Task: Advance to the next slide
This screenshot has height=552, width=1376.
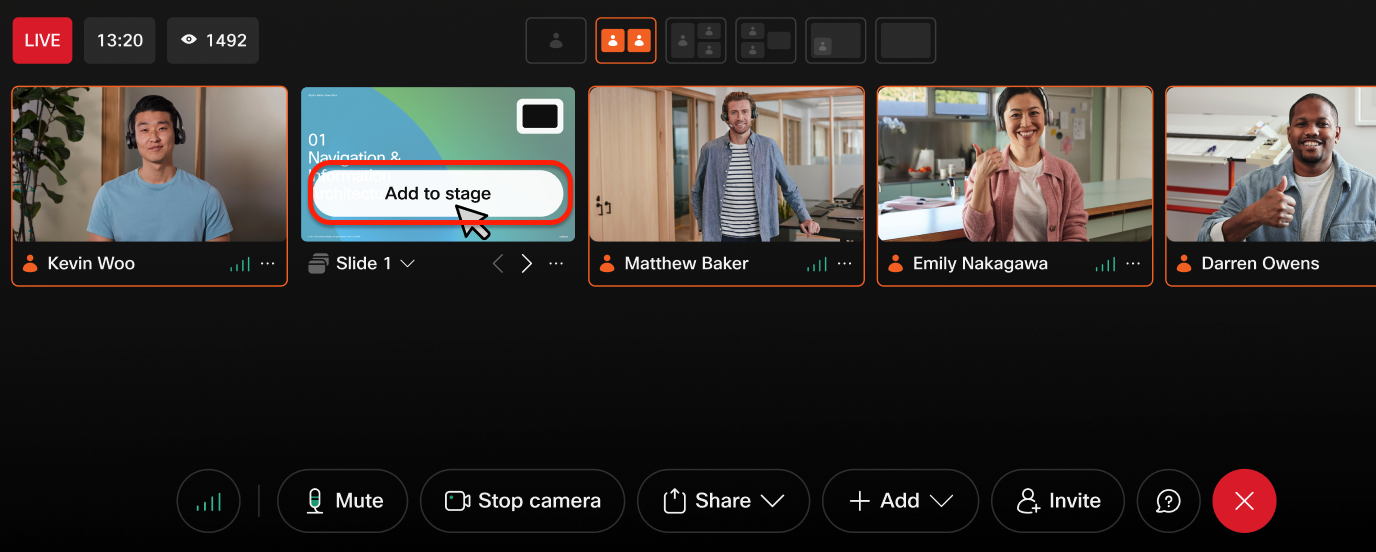Action: (527, 264)
